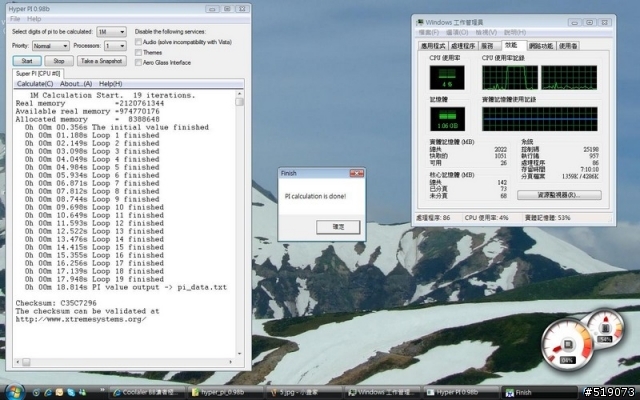
Task: Select the Super PI [CPU #0] tab
Action: [x=38, y=73]
